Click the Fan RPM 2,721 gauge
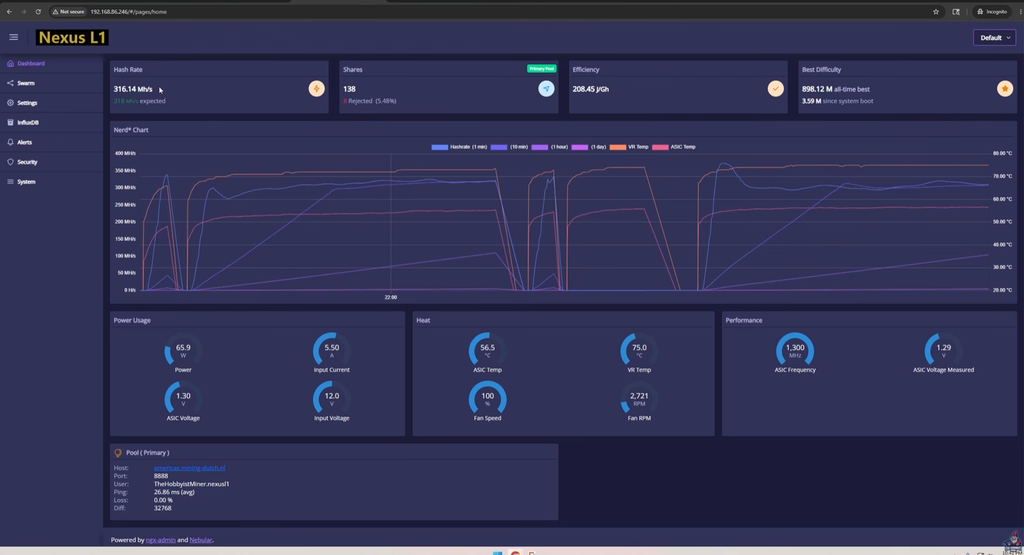The height and width of the screenshot is (555, 1024). [x=639, y=399]
